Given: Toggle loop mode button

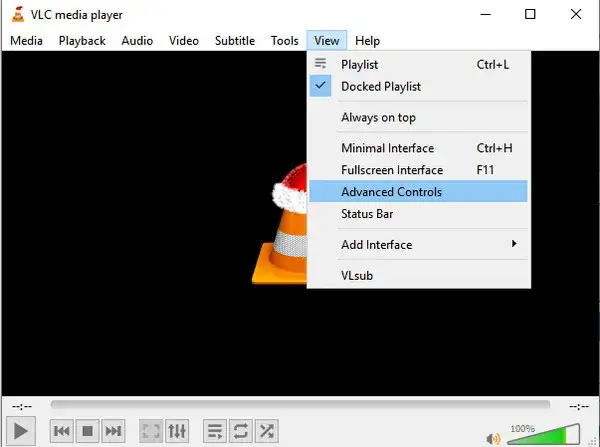Looking at the screenshot, I should coord(241,431).
